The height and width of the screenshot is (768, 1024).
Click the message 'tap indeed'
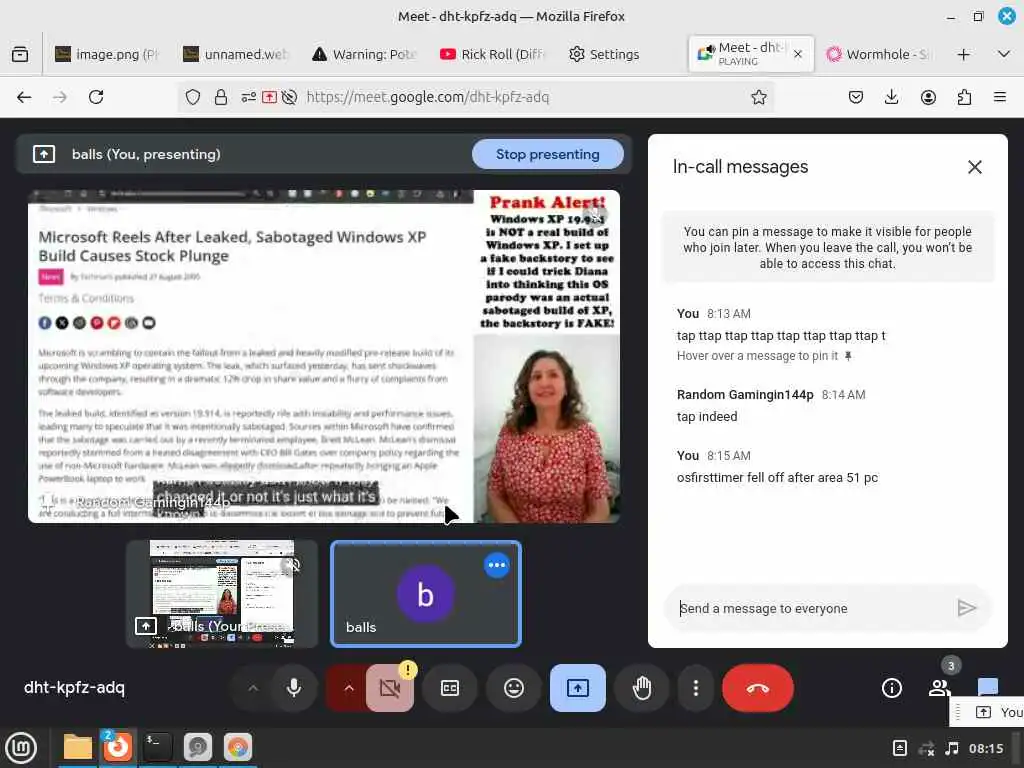[x=707, y=417]
